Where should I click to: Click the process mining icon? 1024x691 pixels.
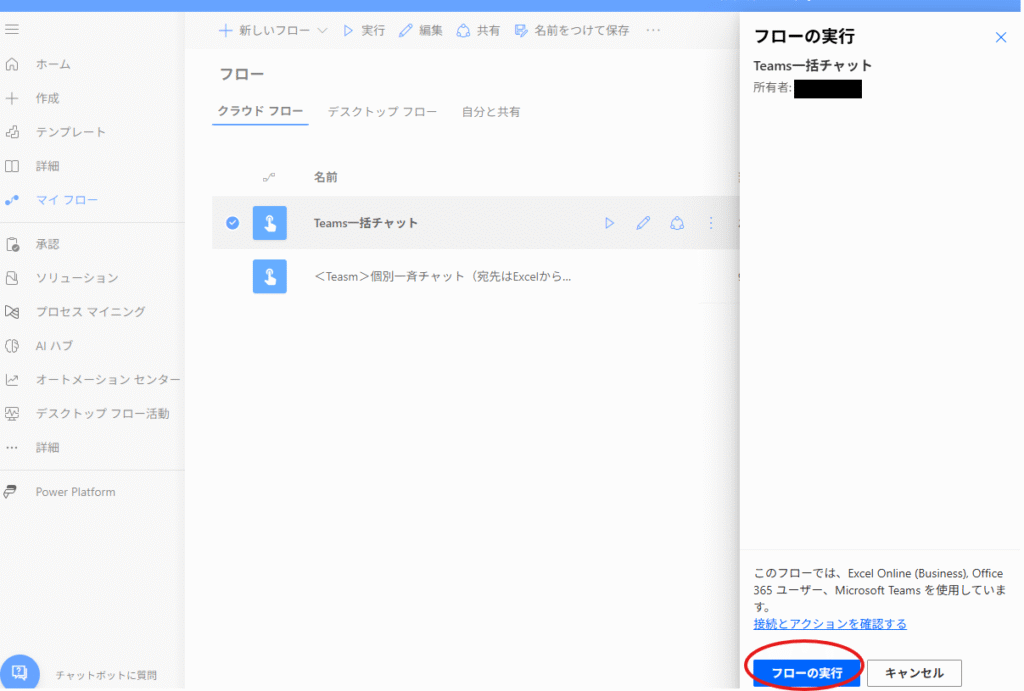click(12, 312)
